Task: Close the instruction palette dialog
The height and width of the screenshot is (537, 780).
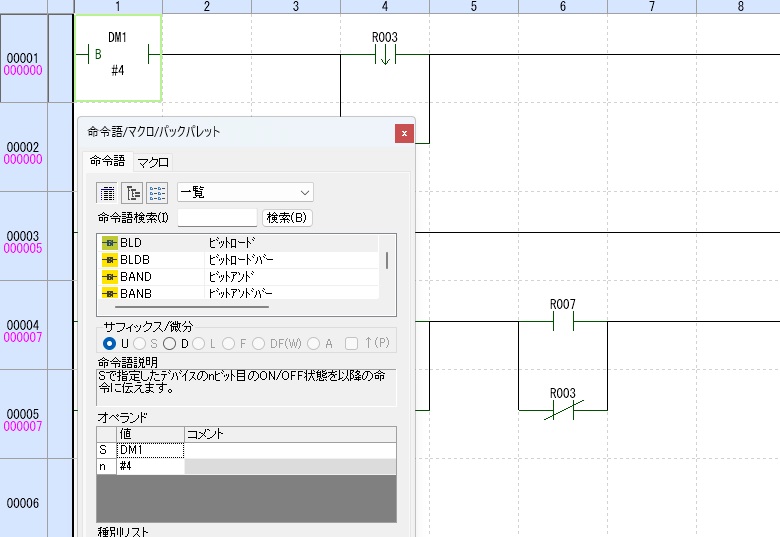Action: click(404, 132)
